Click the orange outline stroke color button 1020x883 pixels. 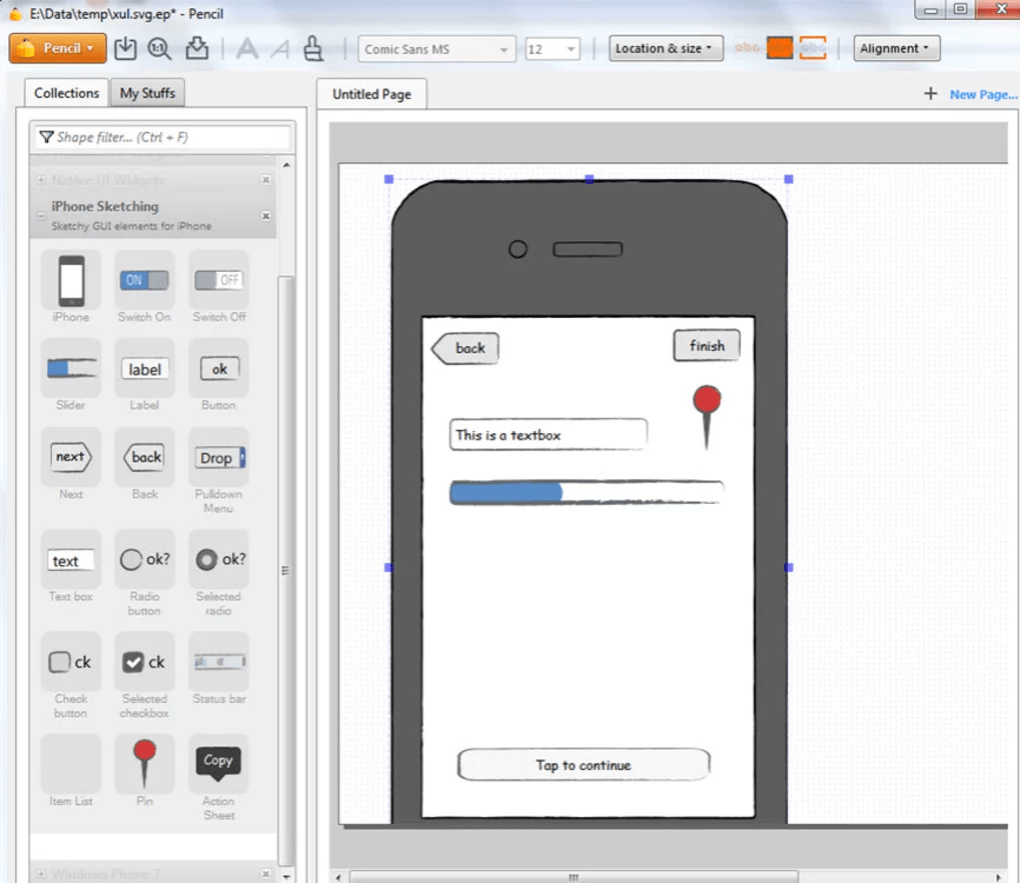[812, 48]
